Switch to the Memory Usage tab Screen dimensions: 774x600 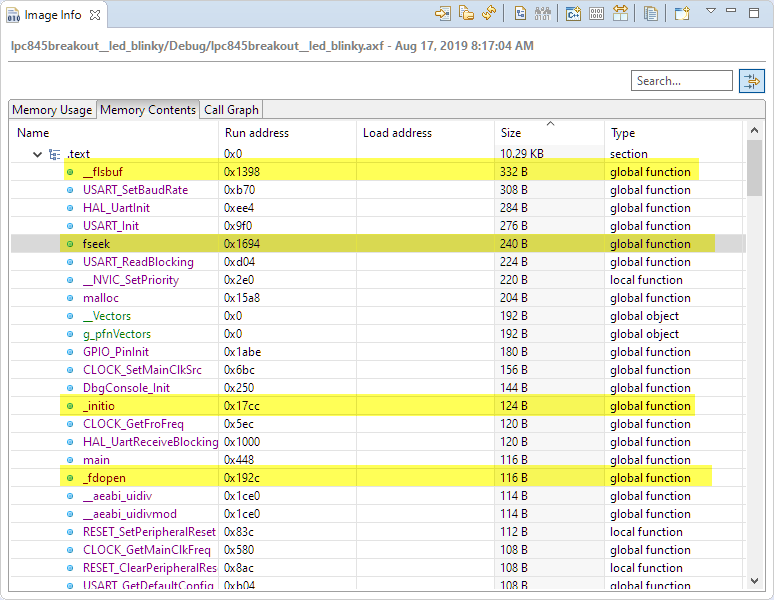(x=52, y=110)
